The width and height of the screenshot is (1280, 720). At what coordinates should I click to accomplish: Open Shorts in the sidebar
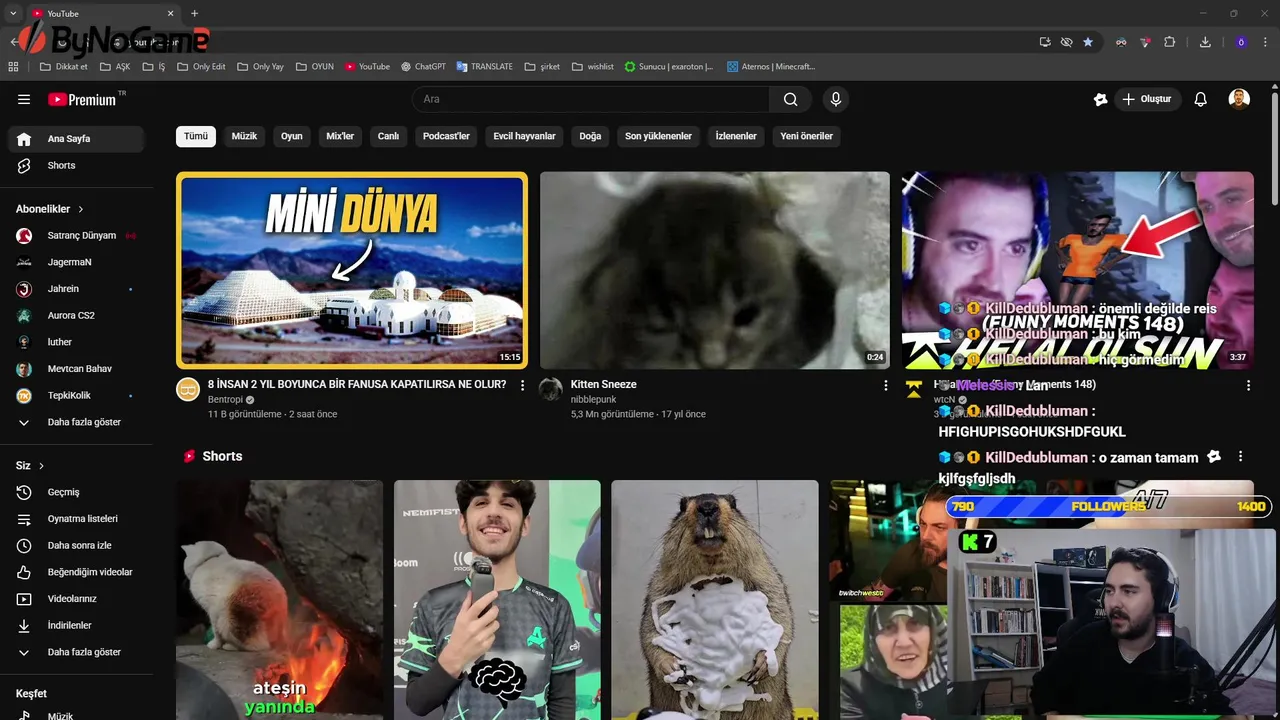(x=76, y=165)
